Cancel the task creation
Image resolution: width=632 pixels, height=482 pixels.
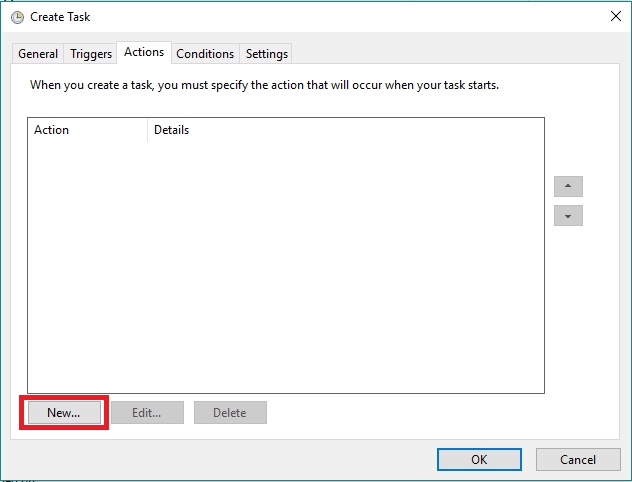point(578,459)
